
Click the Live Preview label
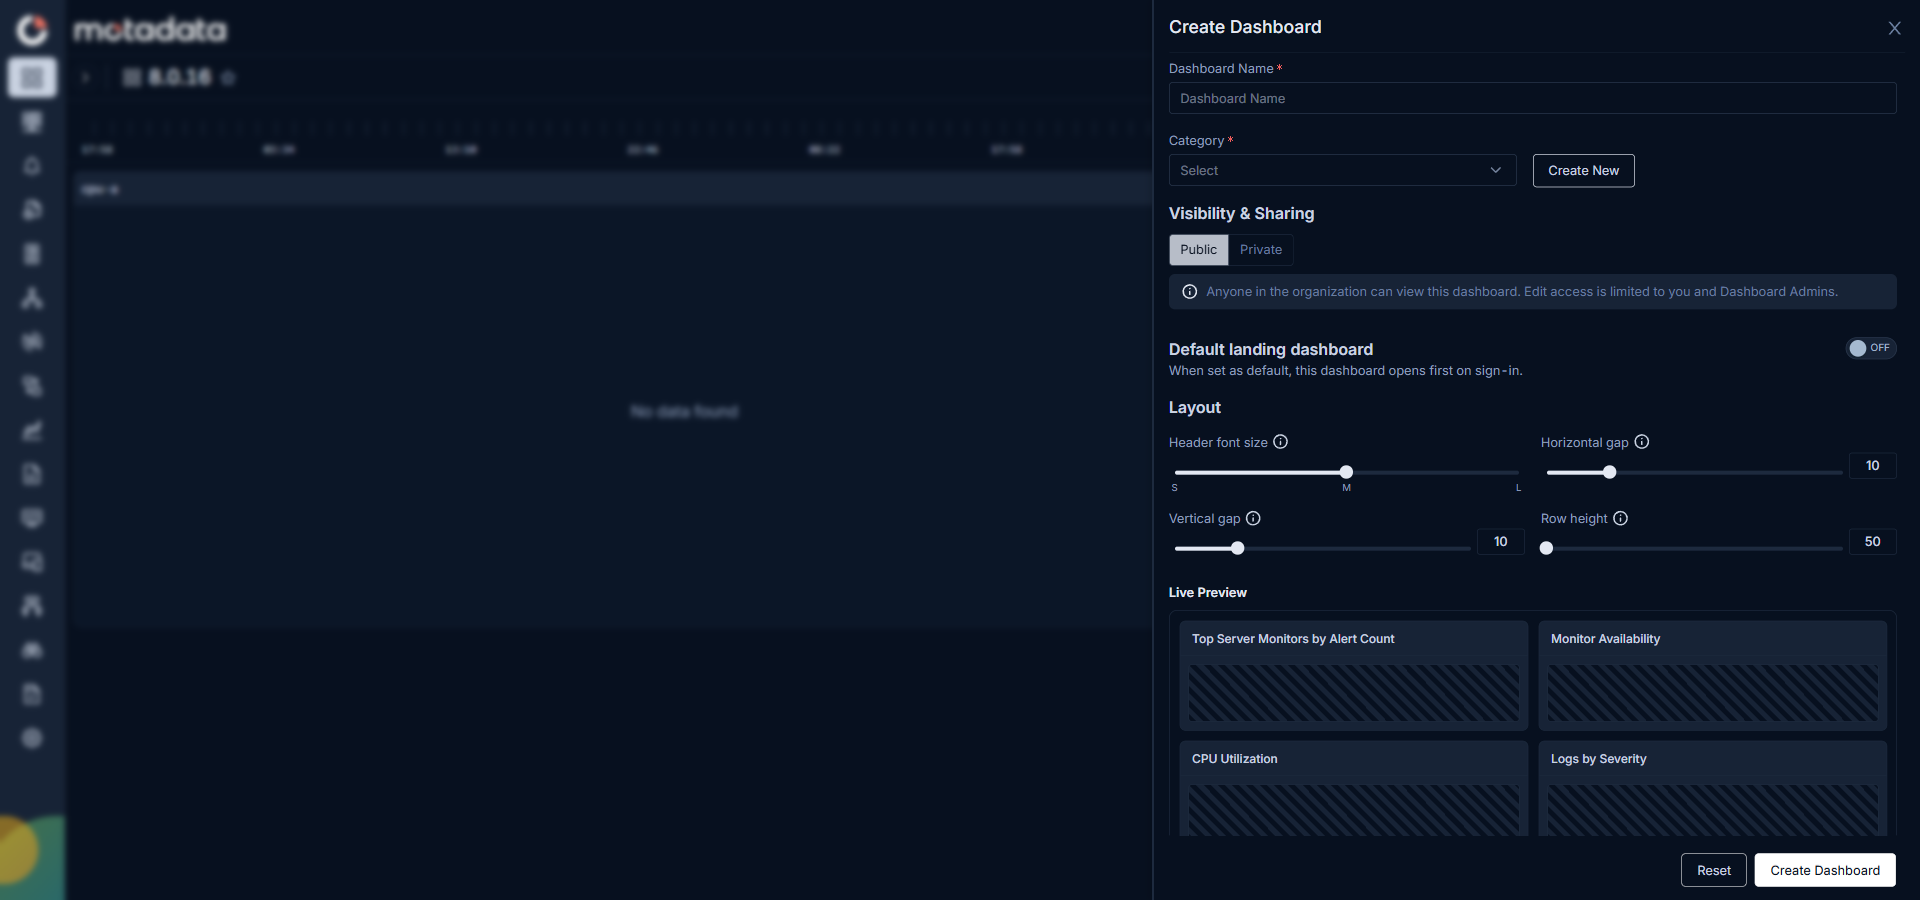point(1207,593)
